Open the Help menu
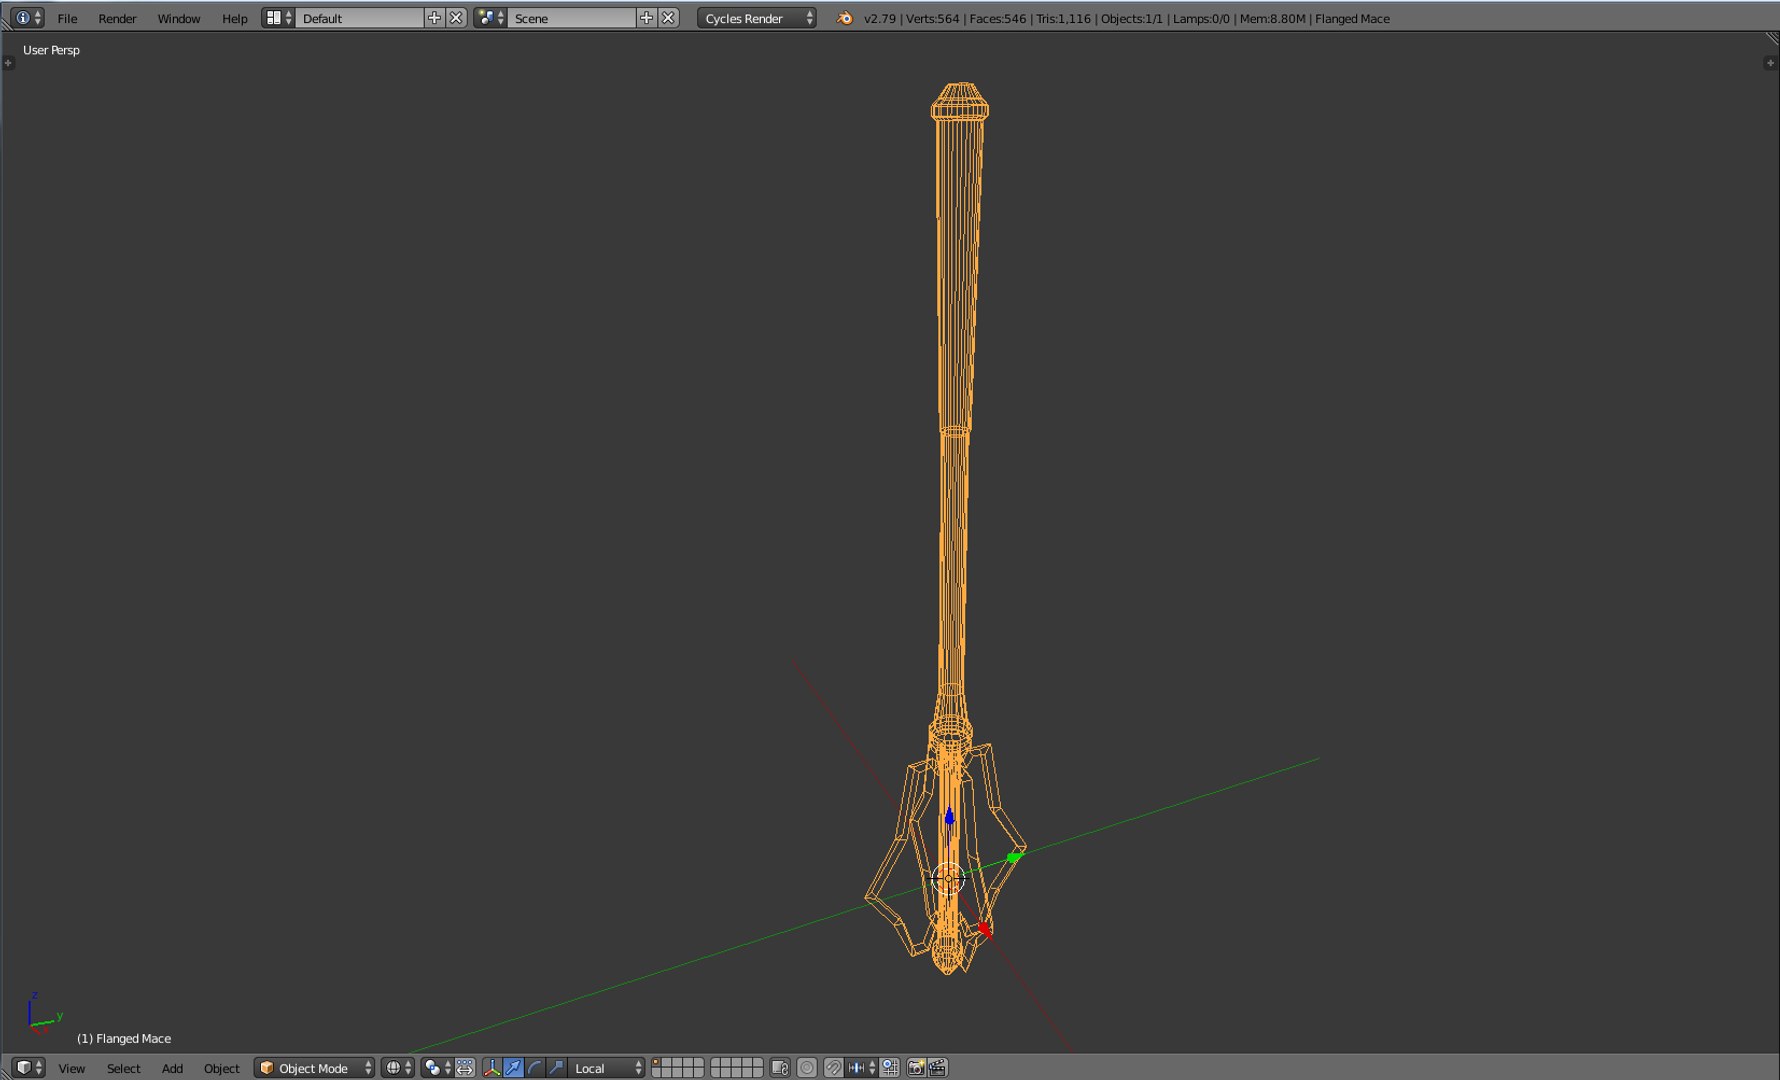This screenshot has width=1780, height=1080. [x=234, y=18]
